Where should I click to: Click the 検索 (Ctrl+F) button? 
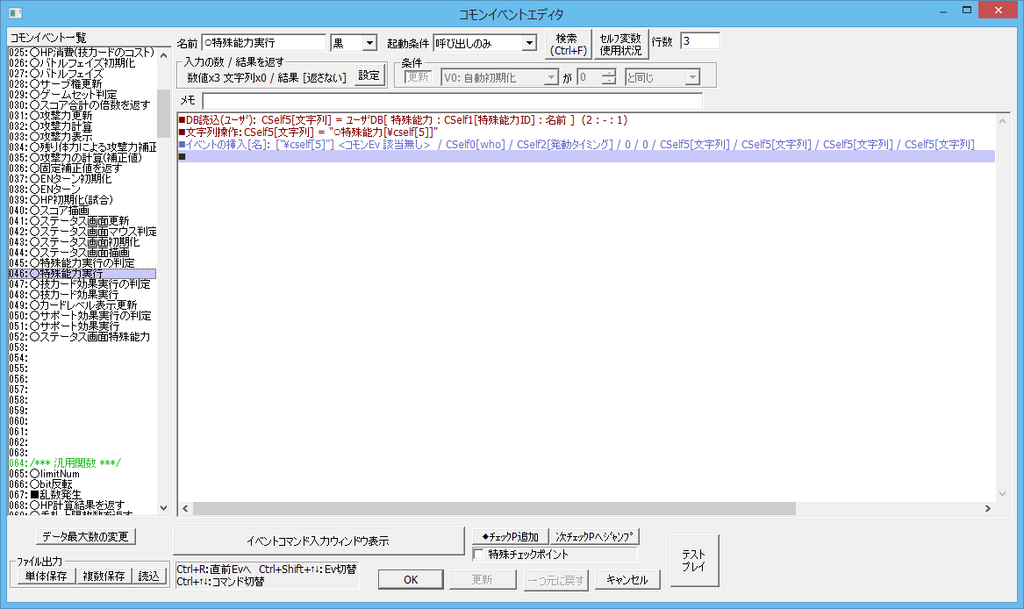pos(568,44)
